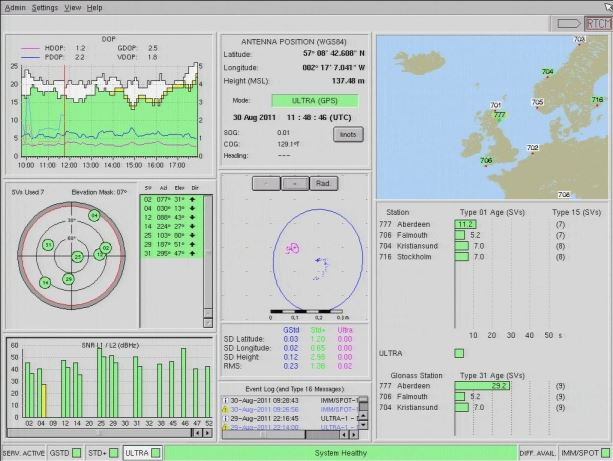Click the plus zoom button on scatter plot
The width and height of the screenshot is (613, 461).
pos(294,184)
